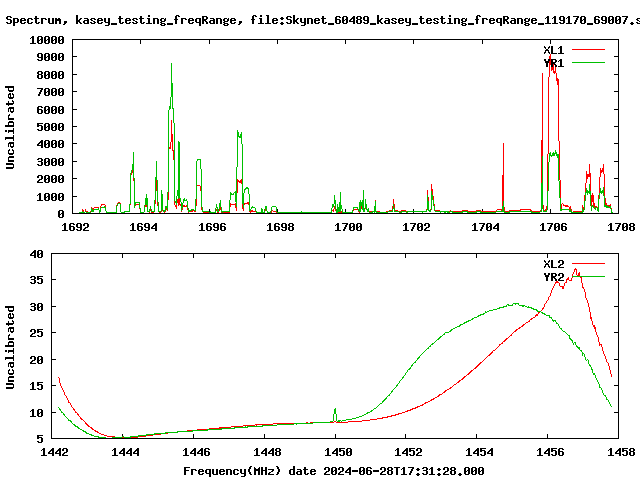Click the green YR1 legend line sample
The image size is (640, 480).
point(588,63)
